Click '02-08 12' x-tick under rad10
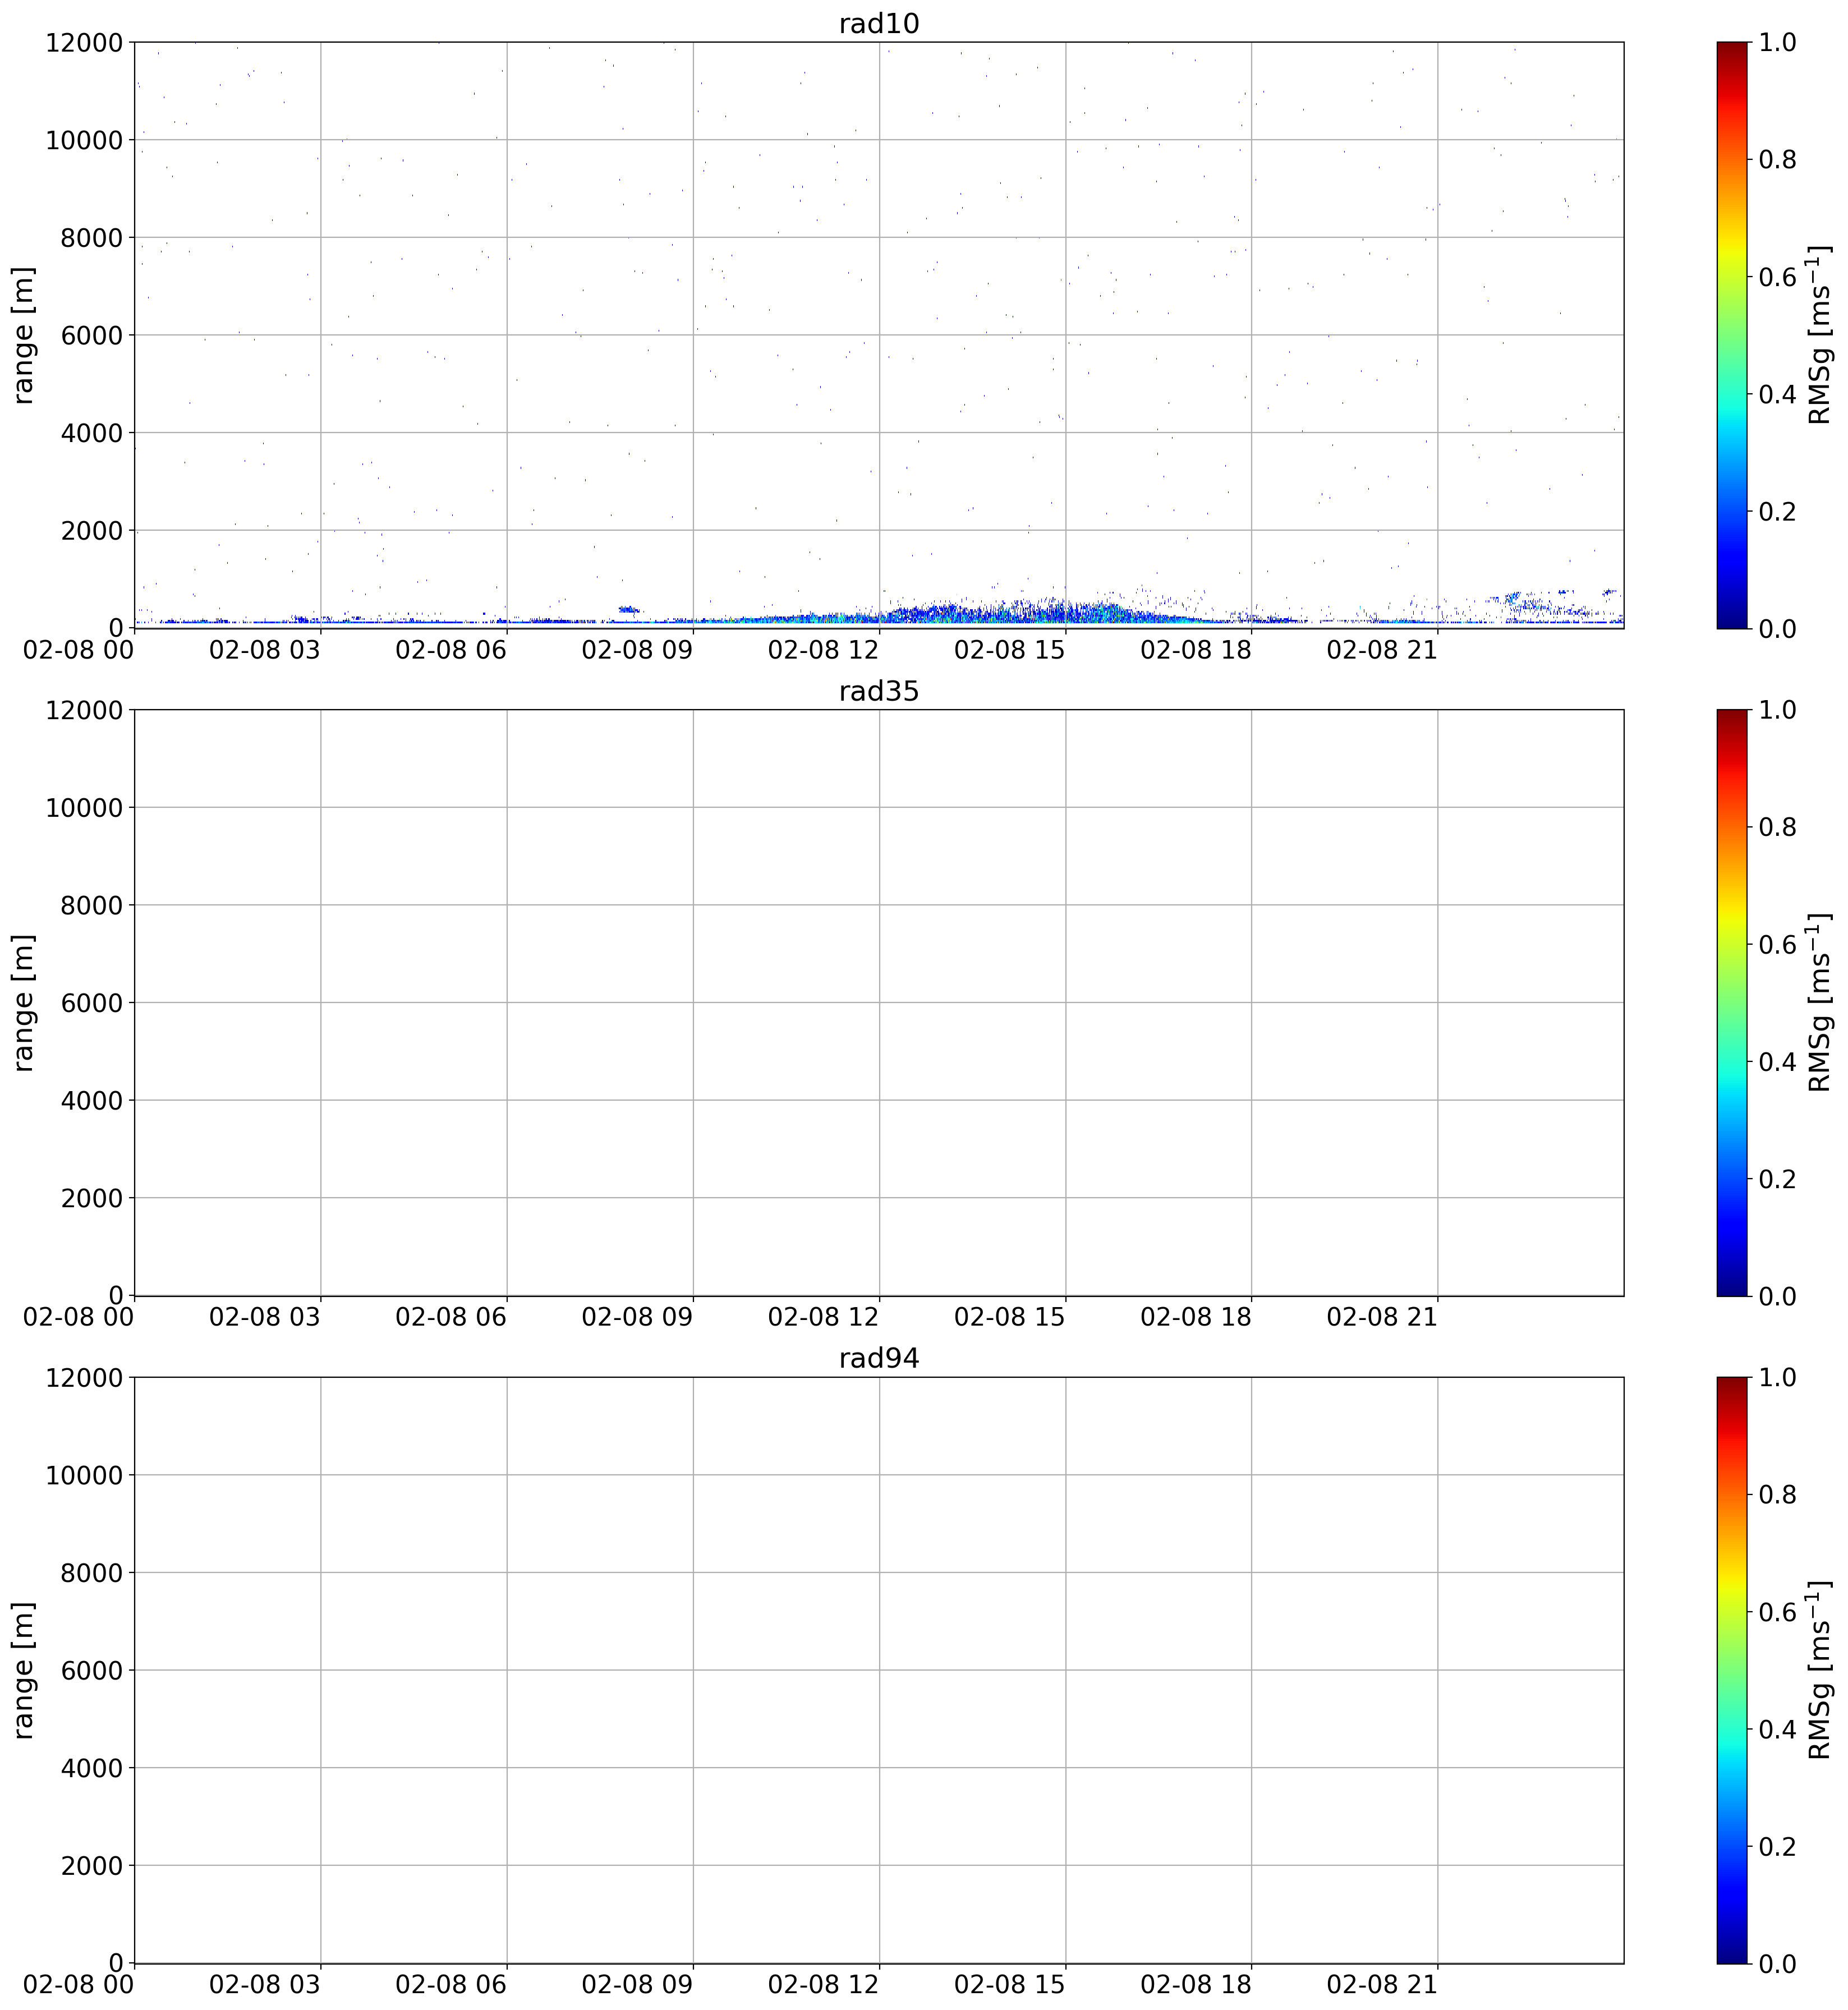 (x=823, y=650)
